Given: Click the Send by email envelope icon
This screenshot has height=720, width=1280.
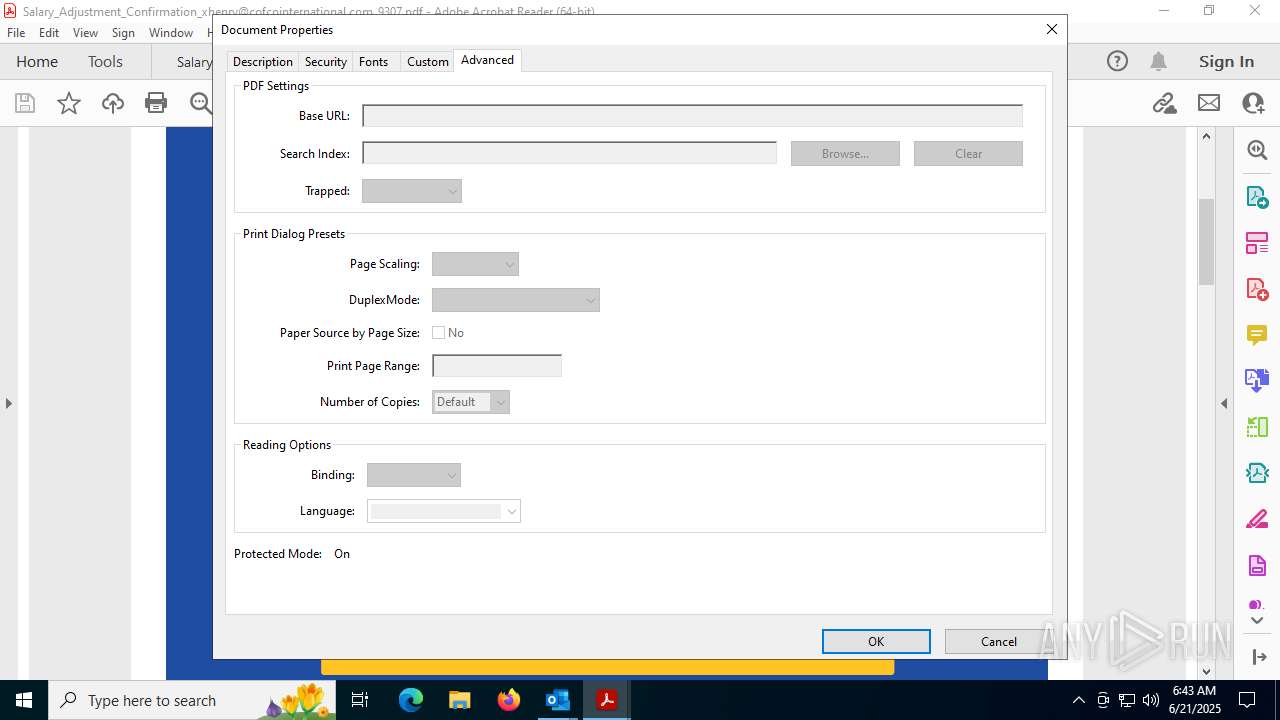Looking at the screenshot, I should 1209,103.
